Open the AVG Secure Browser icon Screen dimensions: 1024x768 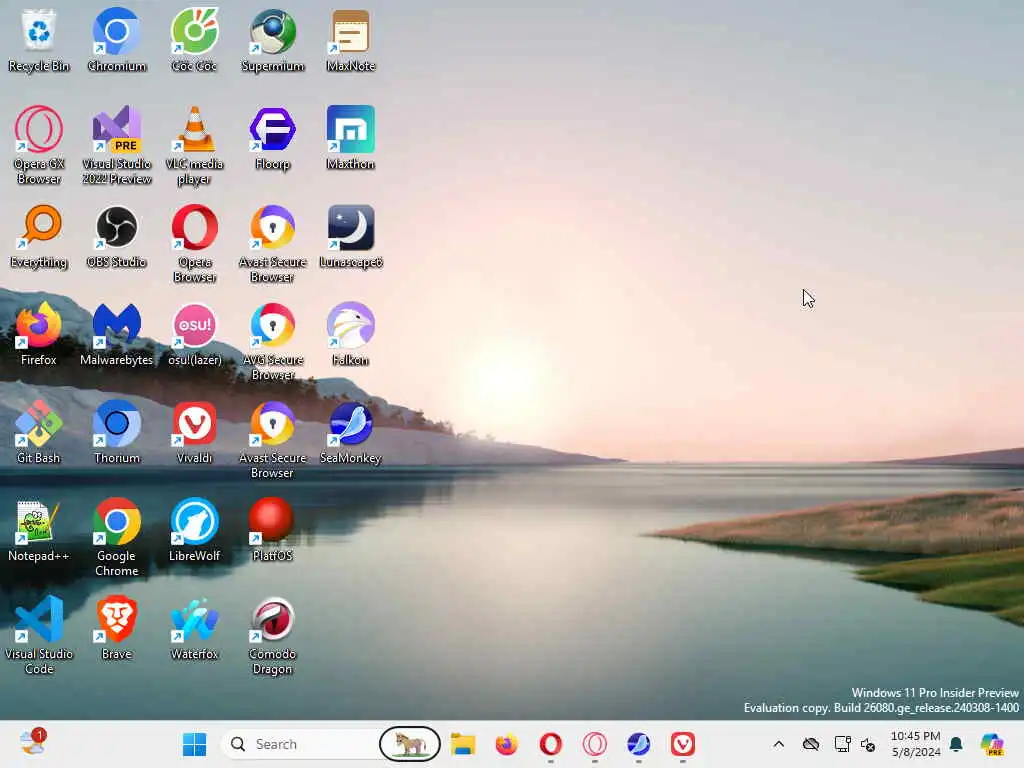point(272,341)
